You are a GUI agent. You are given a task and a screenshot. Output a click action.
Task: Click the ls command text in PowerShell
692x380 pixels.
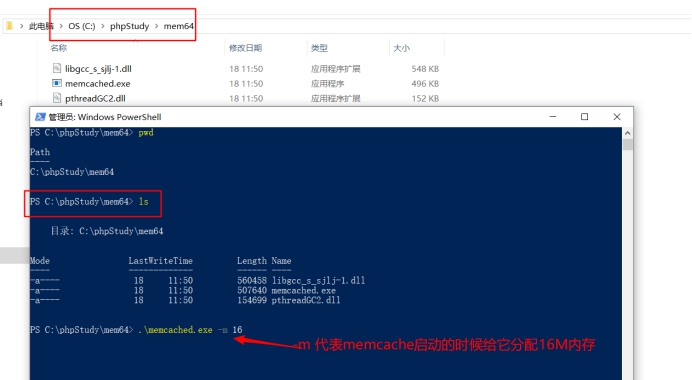pos(143,202)
